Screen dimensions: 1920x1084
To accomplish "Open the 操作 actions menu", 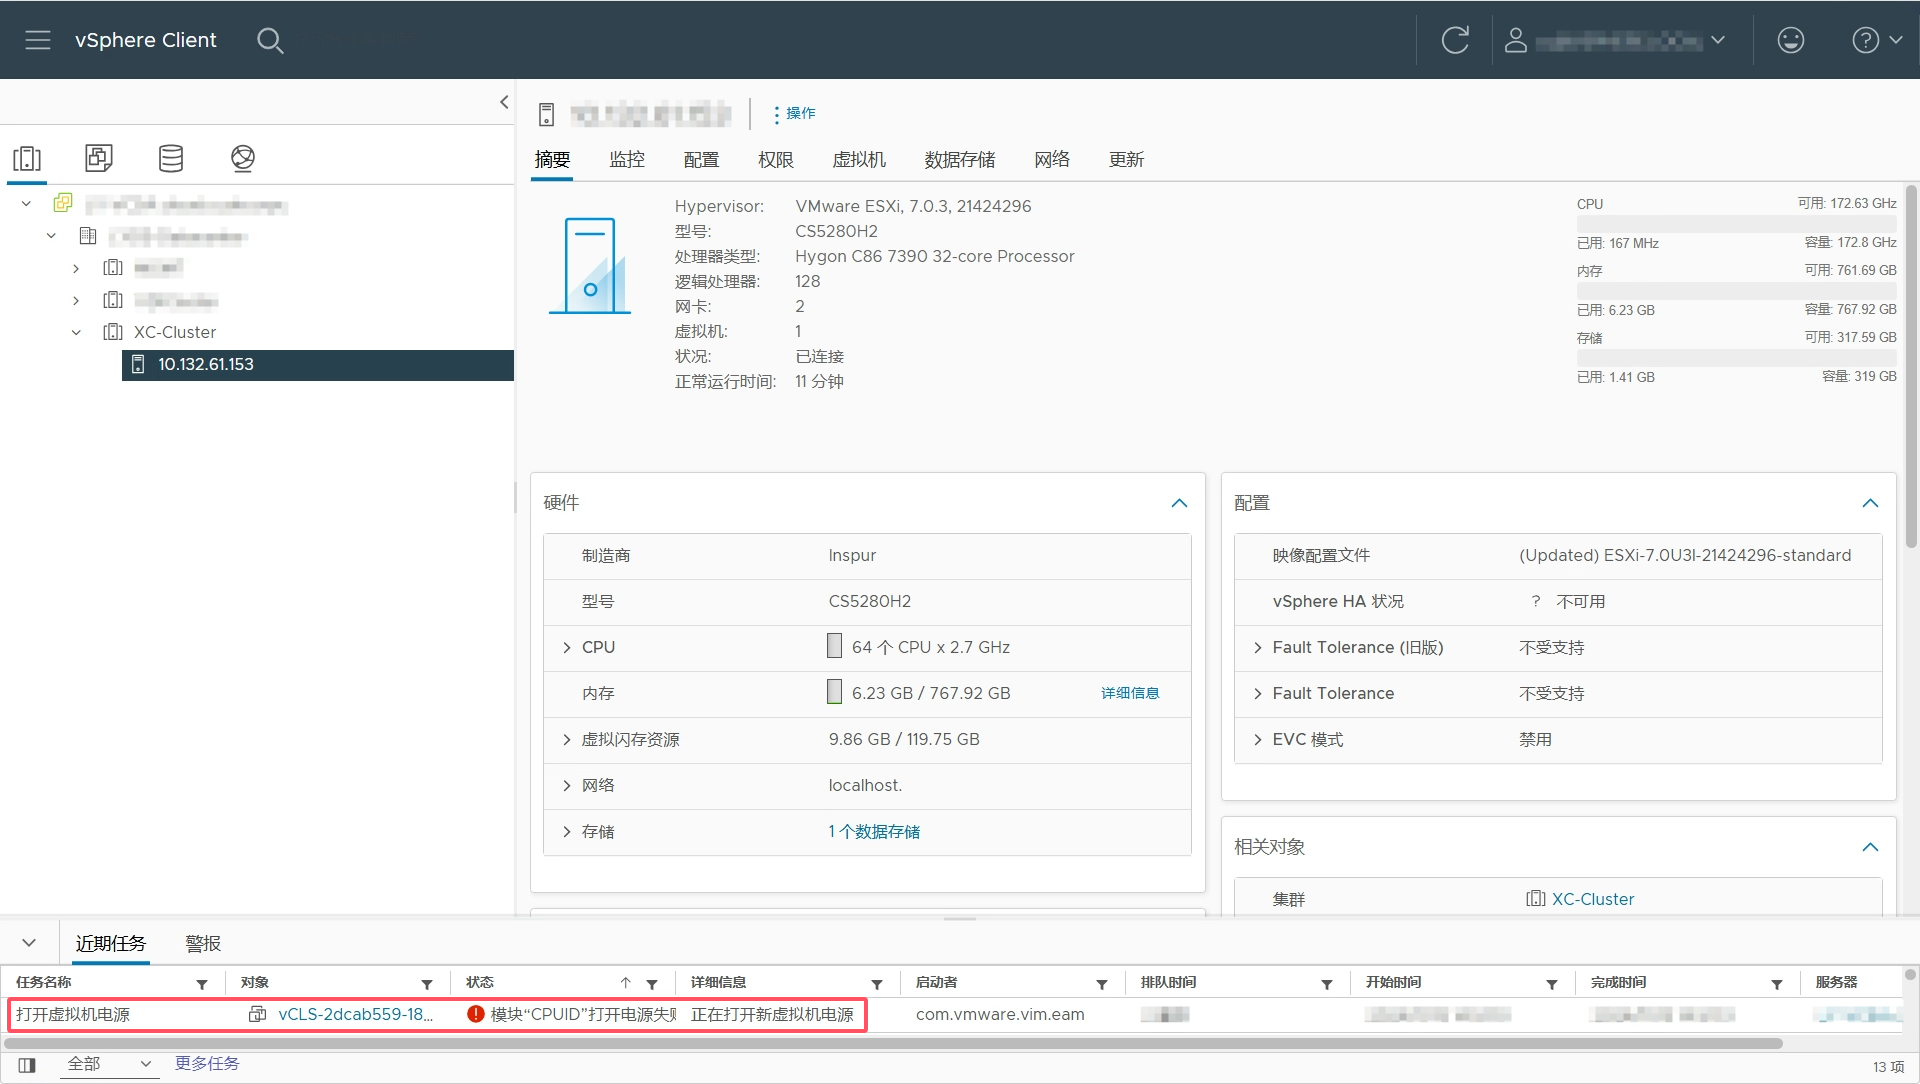I will point(795,114).
